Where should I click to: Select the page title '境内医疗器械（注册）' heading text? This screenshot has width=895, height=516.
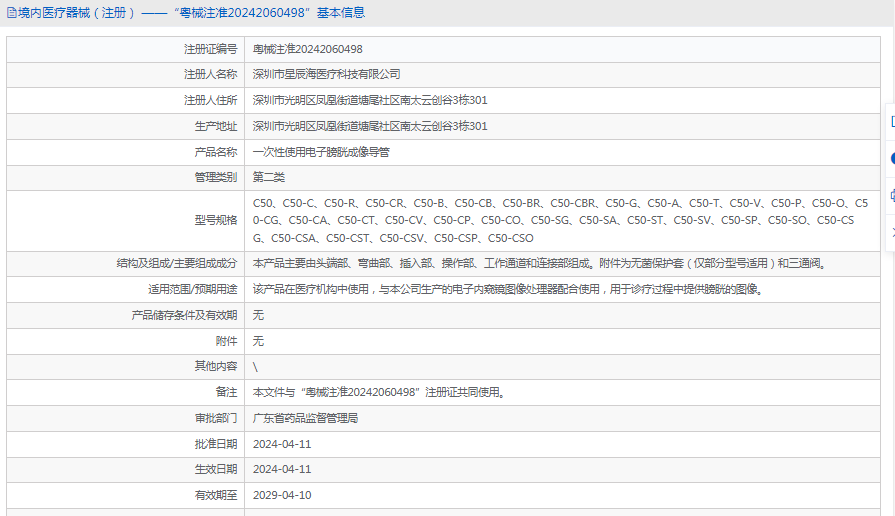[77, 13]
